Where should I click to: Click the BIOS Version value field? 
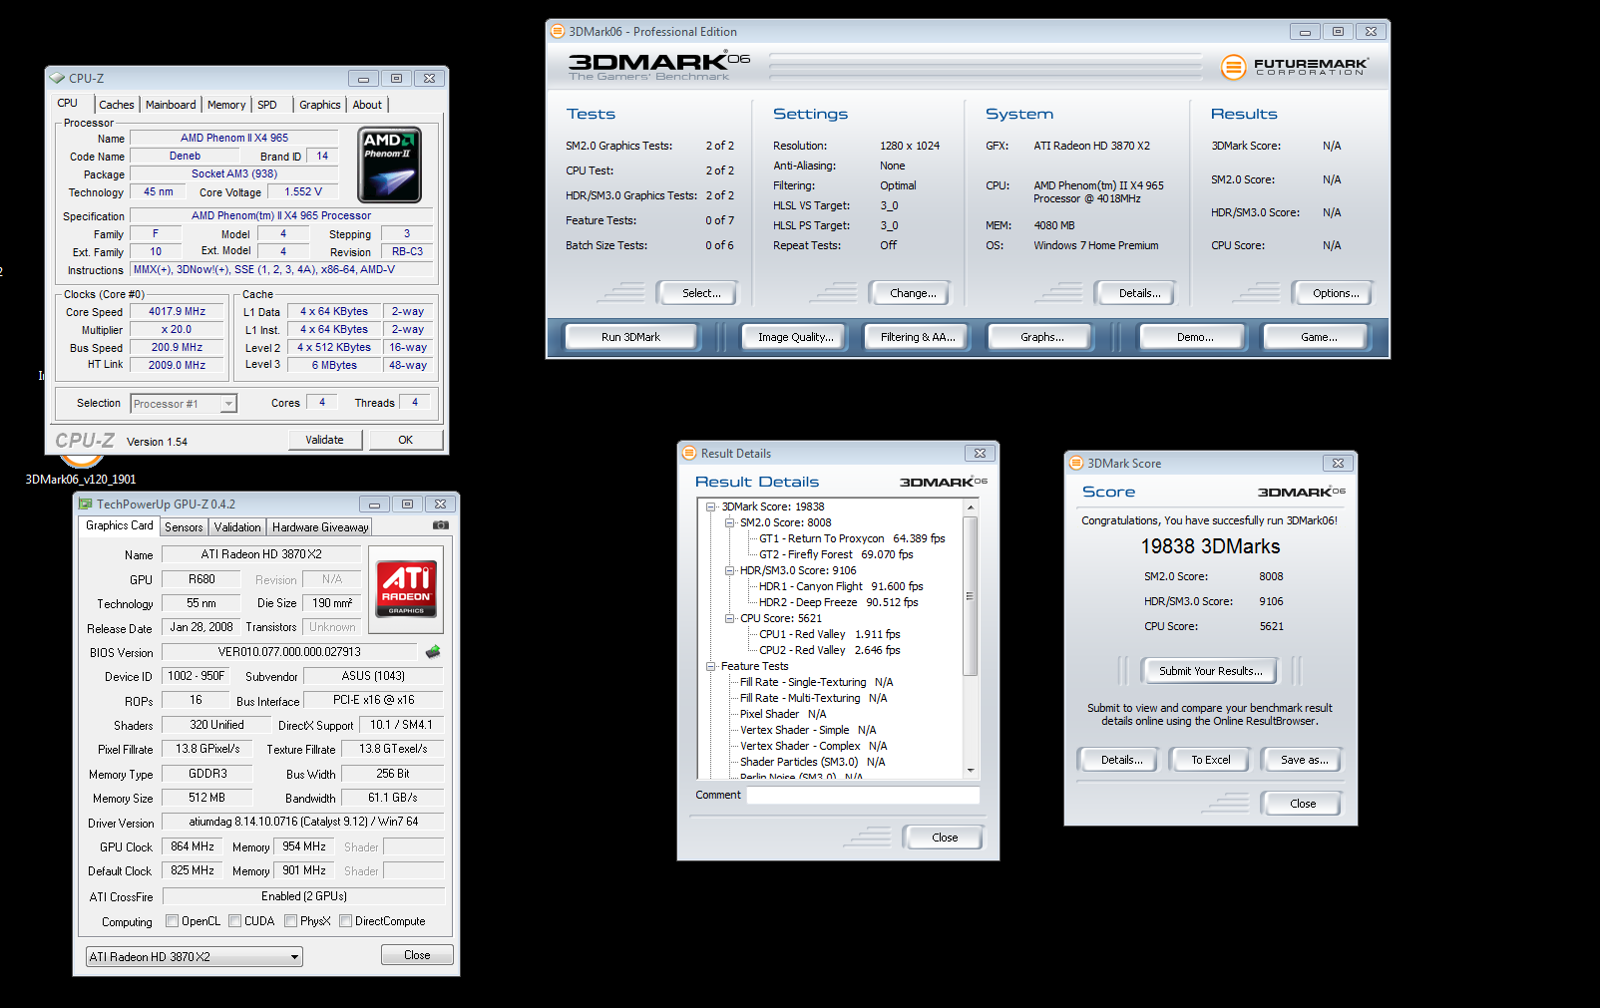coord(289,652)
